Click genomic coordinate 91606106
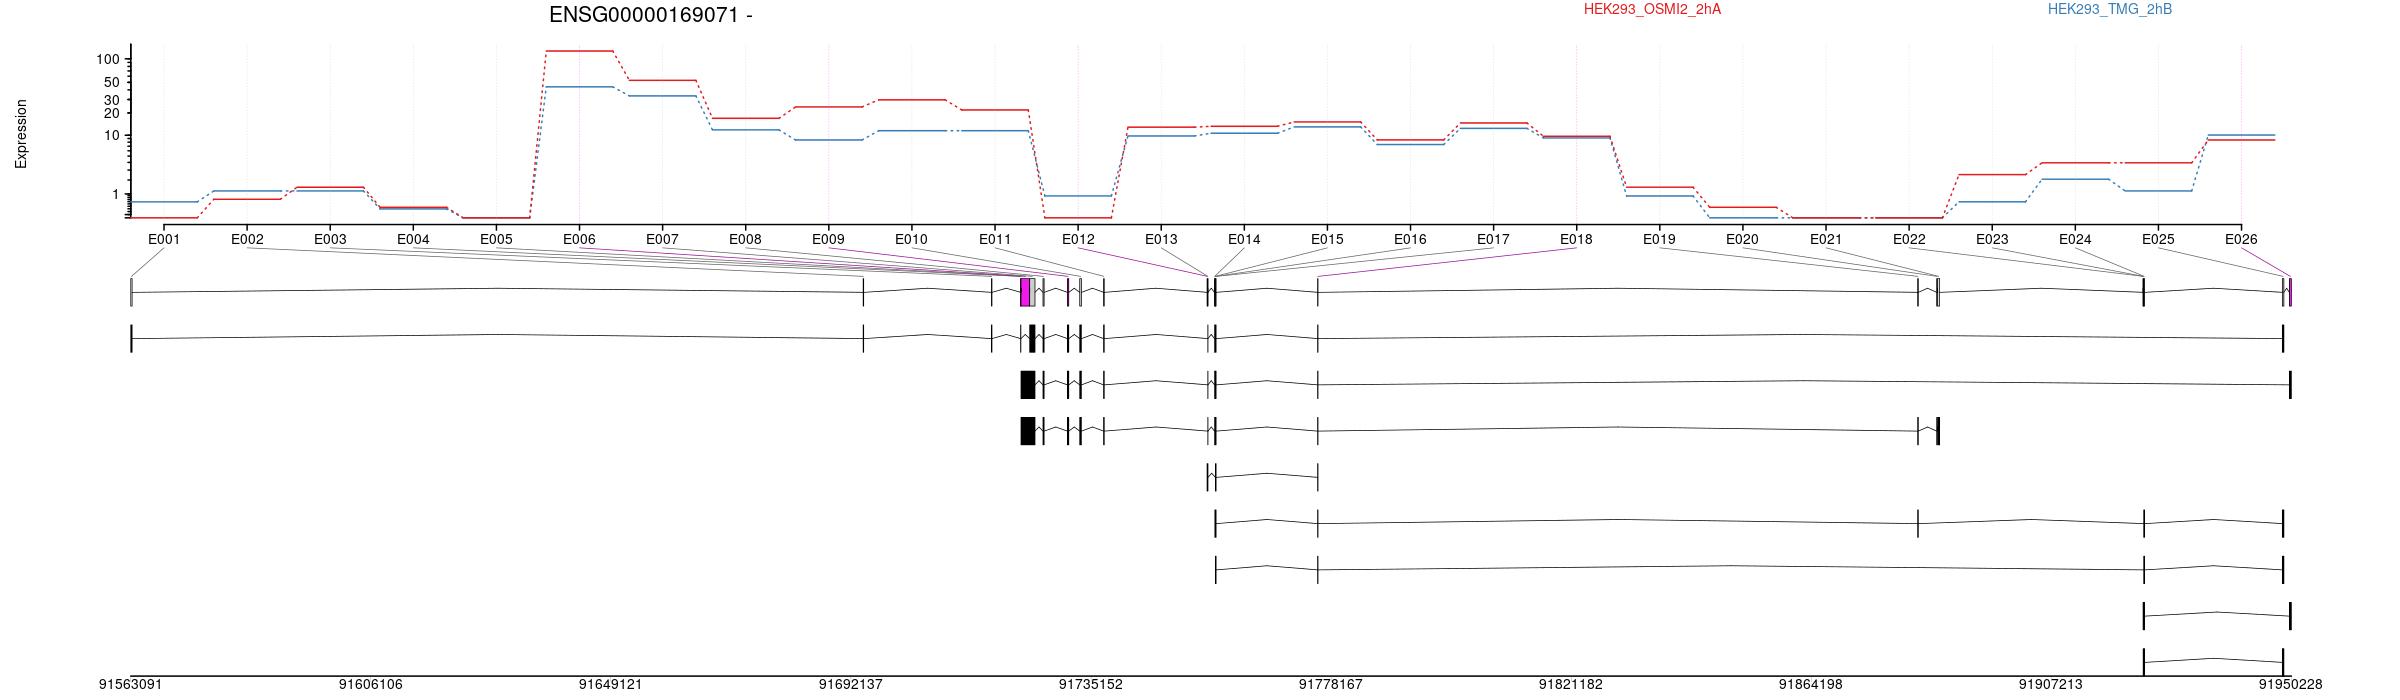Viewport: 2400px width, 700px height. click(x=371, y=685)
